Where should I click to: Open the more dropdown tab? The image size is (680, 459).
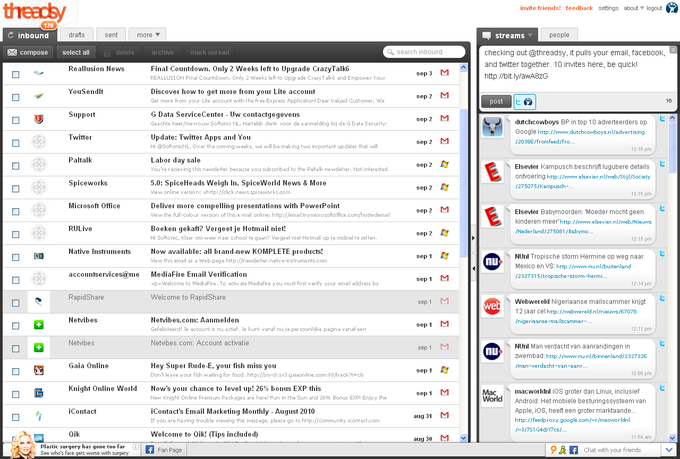click(x=147, y=35)
